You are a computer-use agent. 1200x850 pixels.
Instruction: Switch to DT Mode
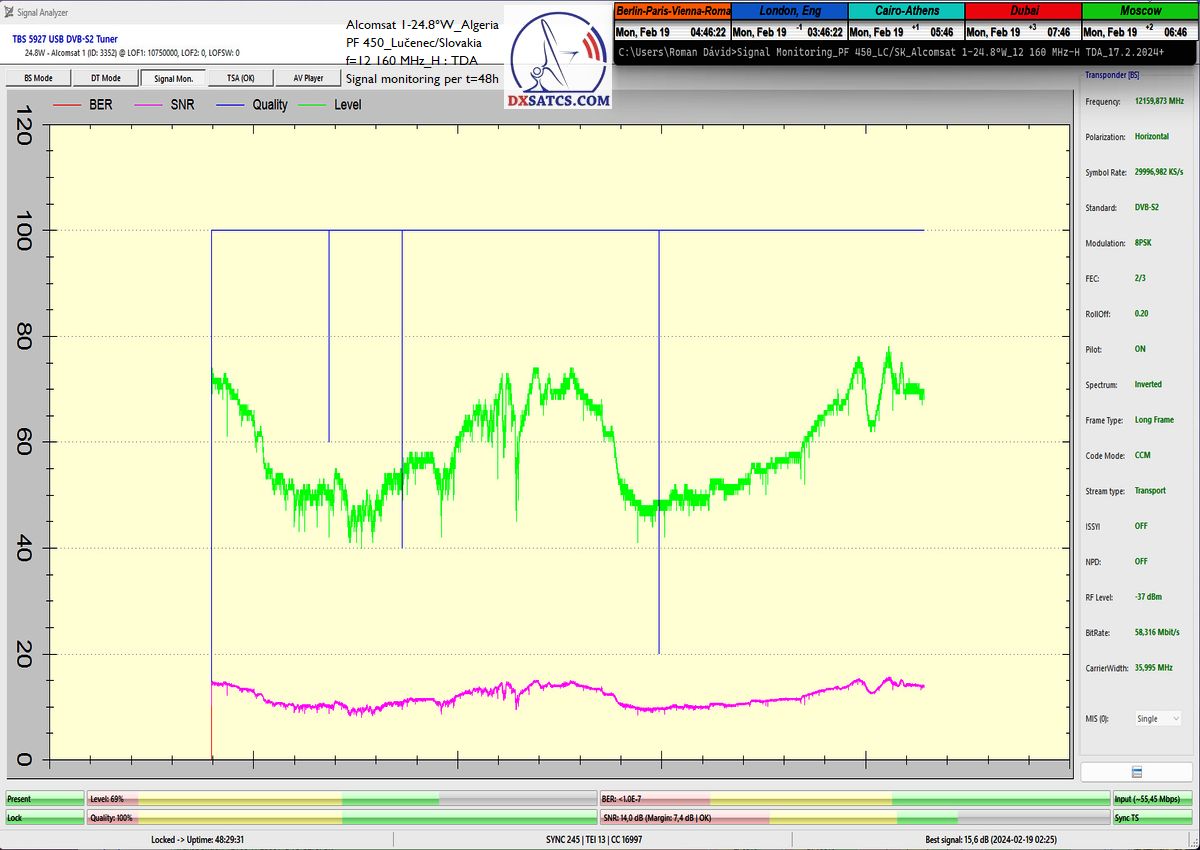pos(105,78)
